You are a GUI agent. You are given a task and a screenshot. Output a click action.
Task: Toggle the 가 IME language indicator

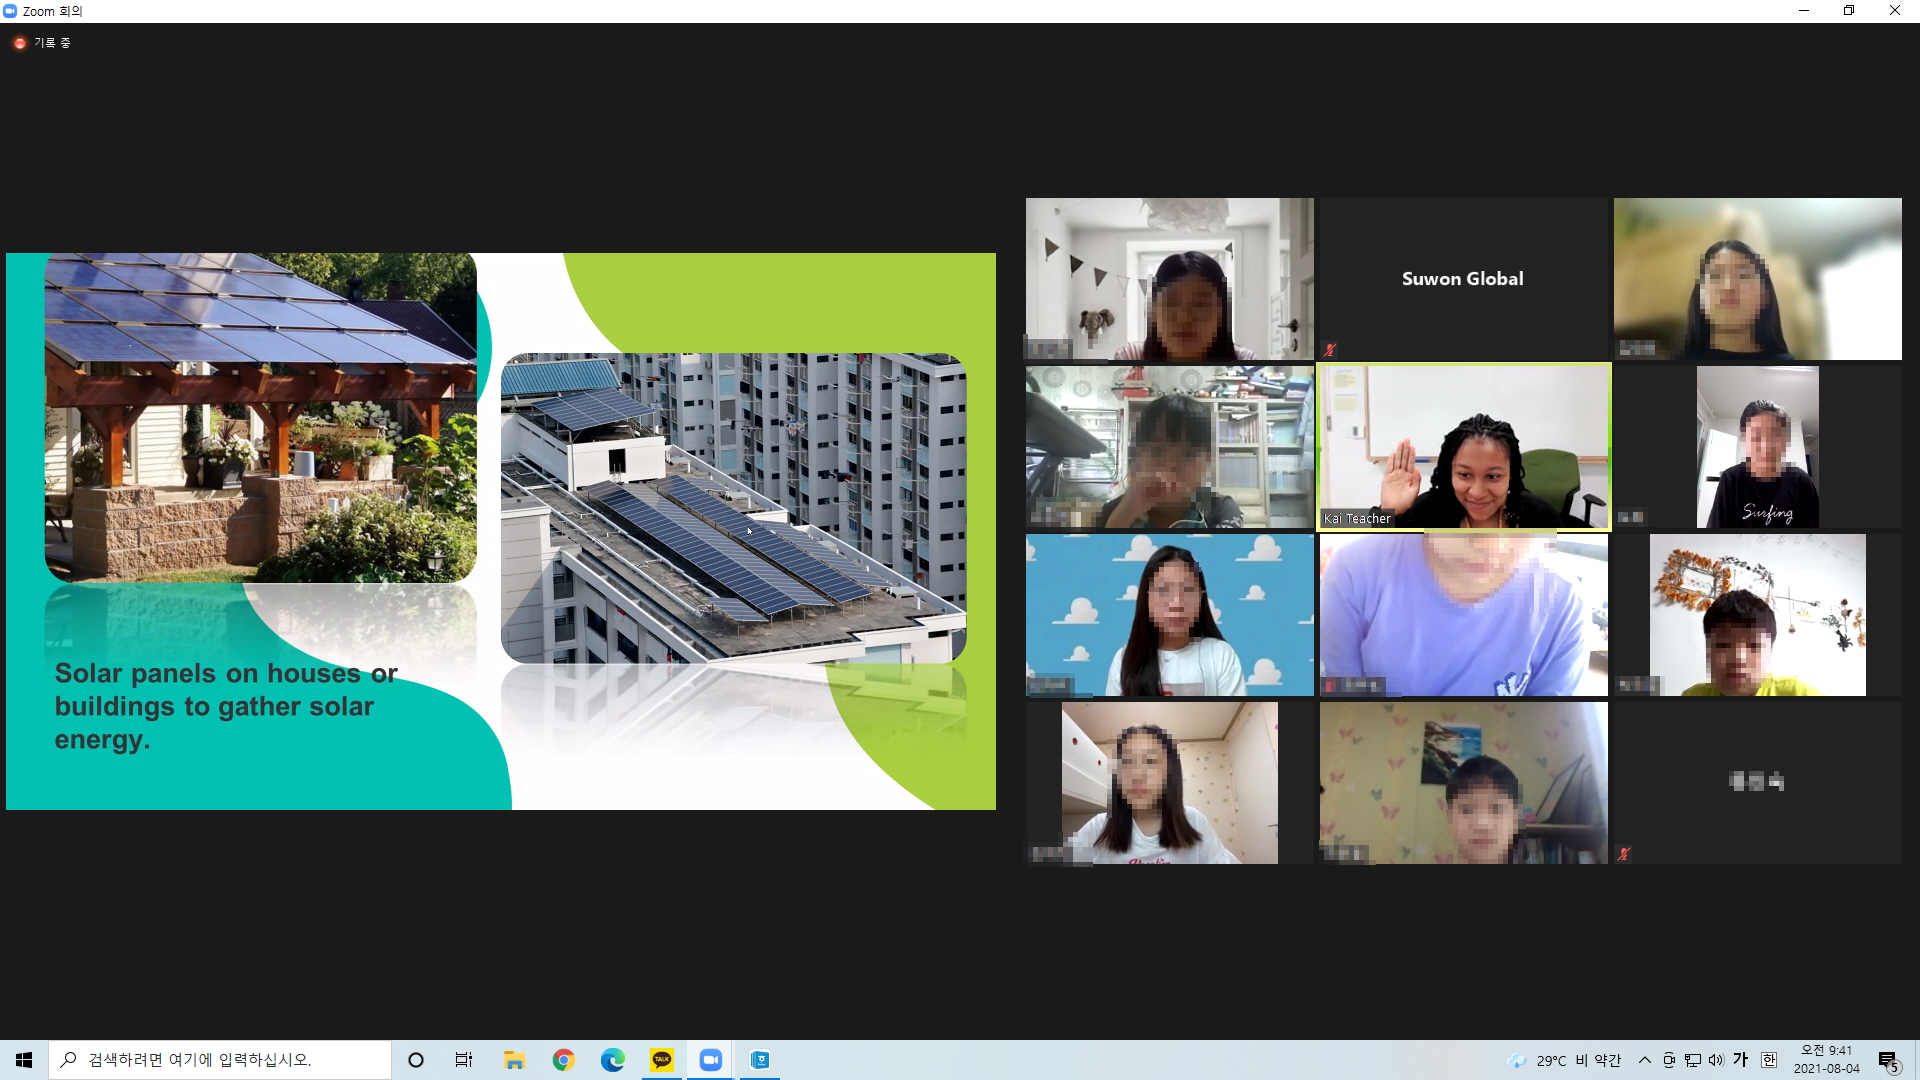point(1741,1060)
